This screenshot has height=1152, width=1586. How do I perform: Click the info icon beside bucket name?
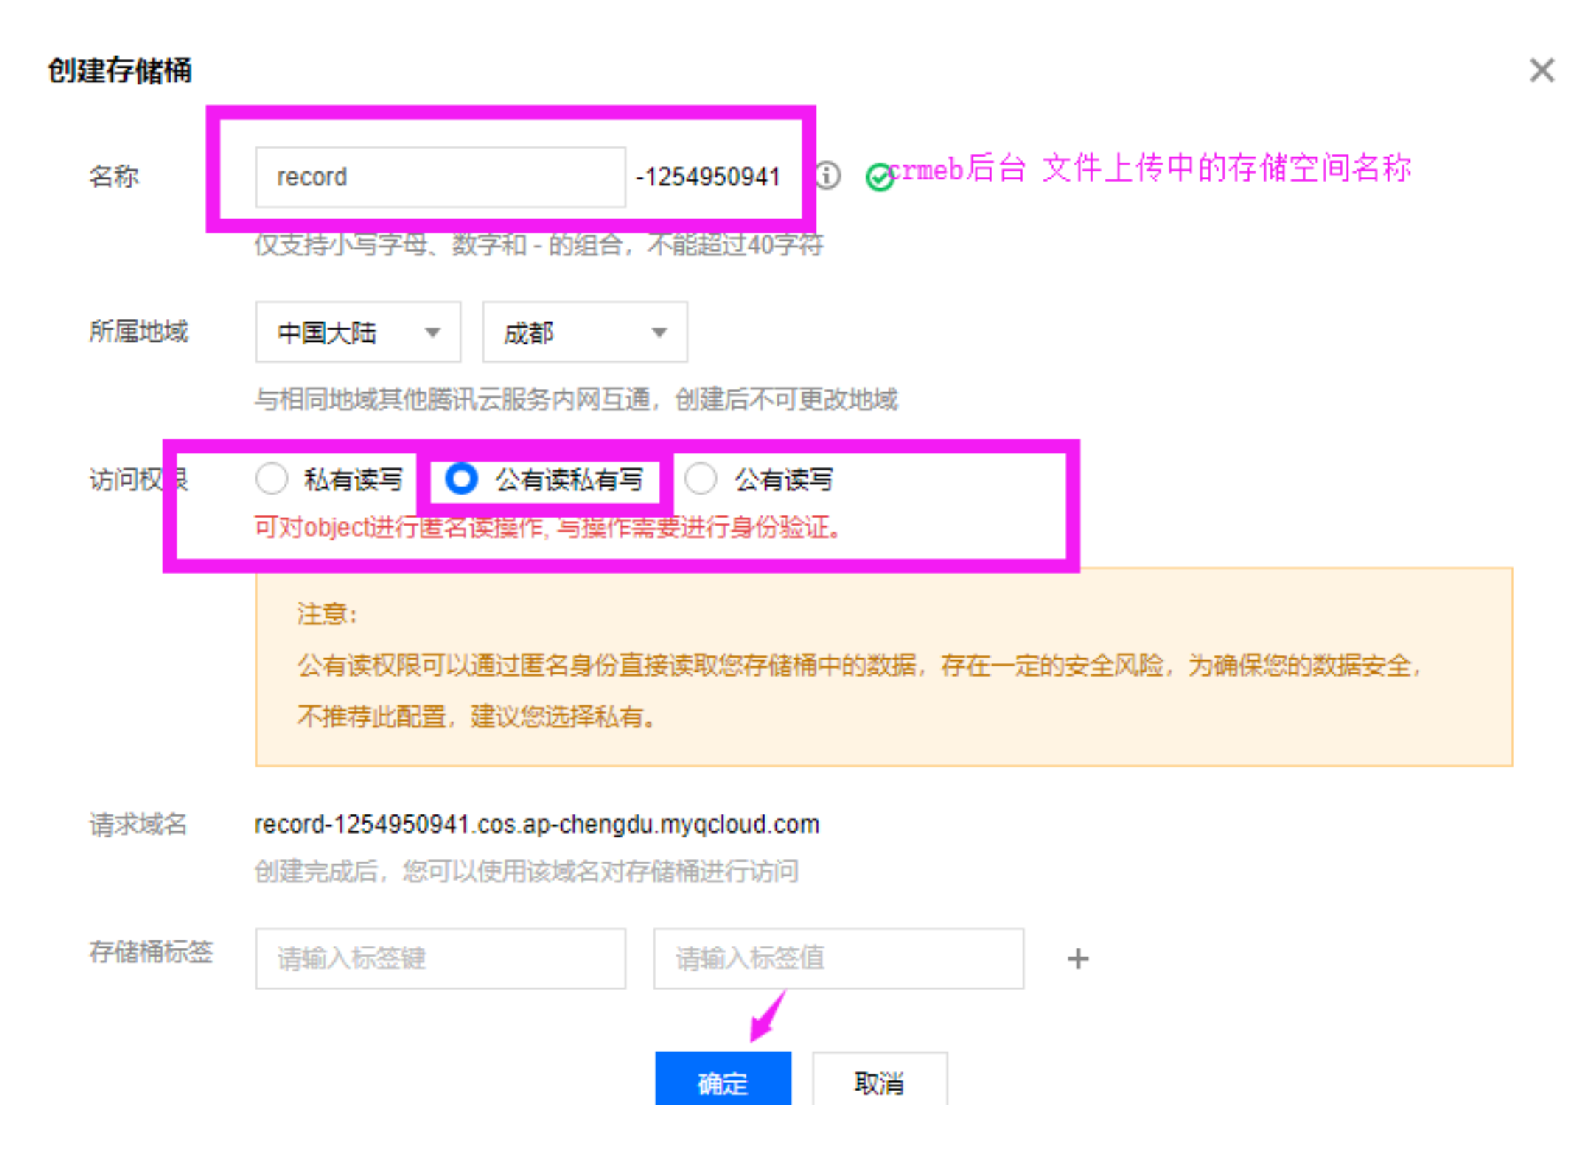827,176
